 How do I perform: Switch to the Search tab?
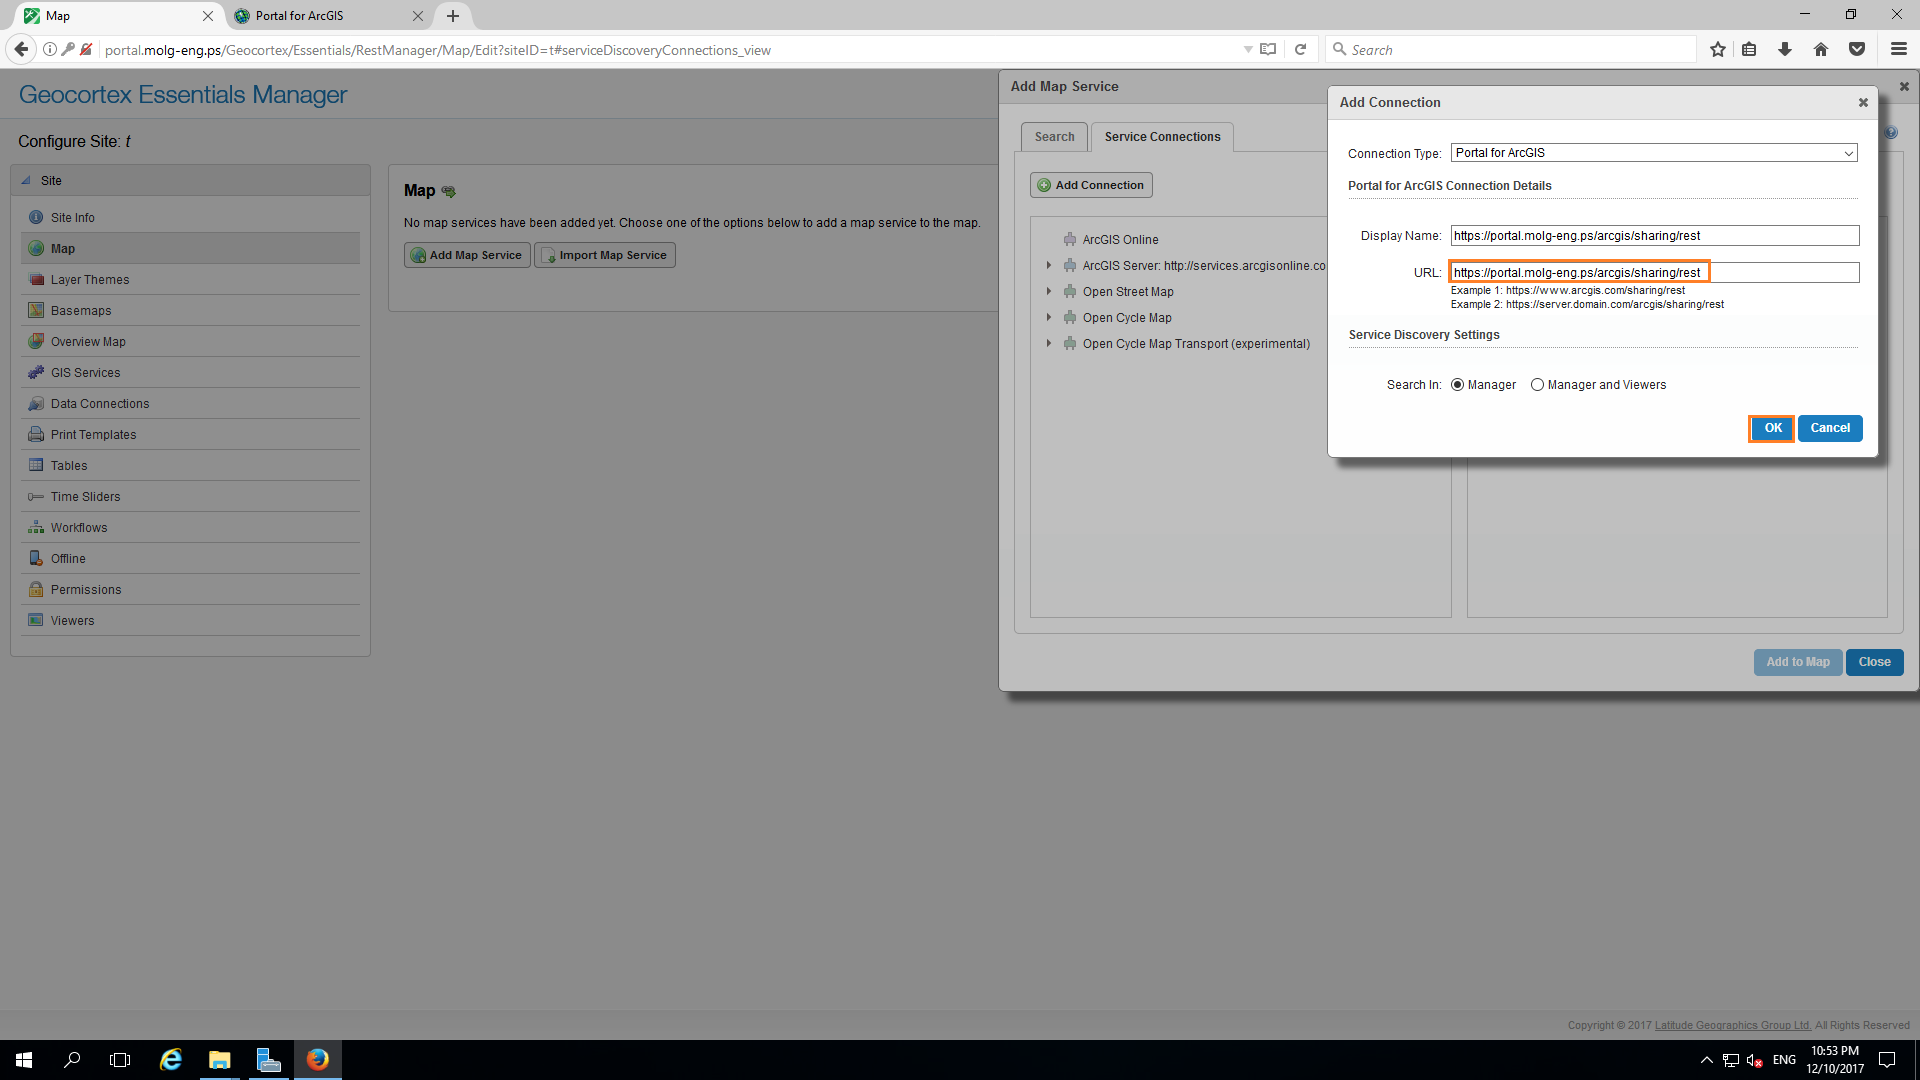(x=1054, y=137)
